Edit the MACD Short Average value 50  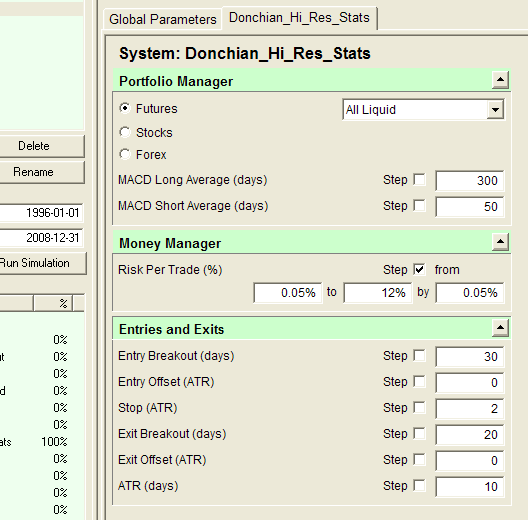click(x=470, y=206)
